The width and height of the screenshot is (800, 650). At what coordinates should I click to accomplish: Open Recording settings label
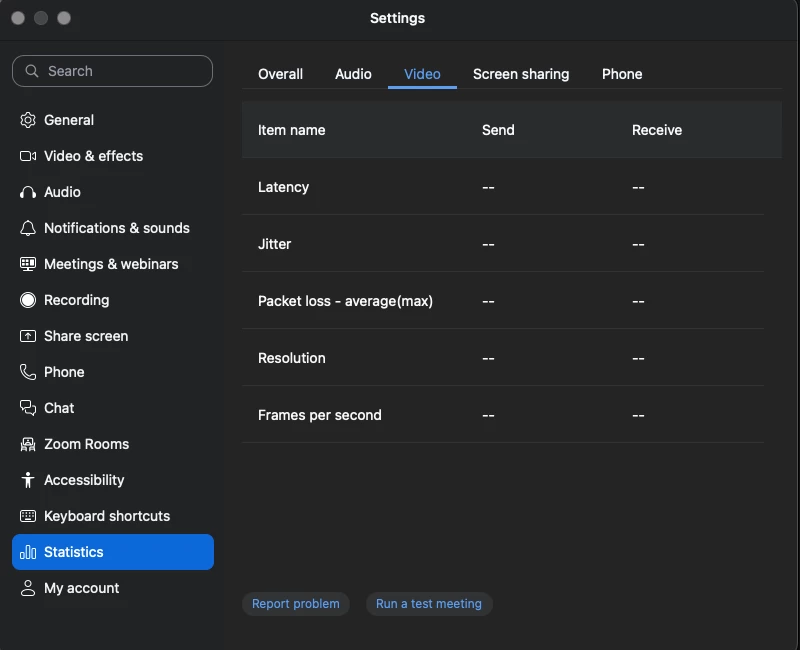[77, 300]
